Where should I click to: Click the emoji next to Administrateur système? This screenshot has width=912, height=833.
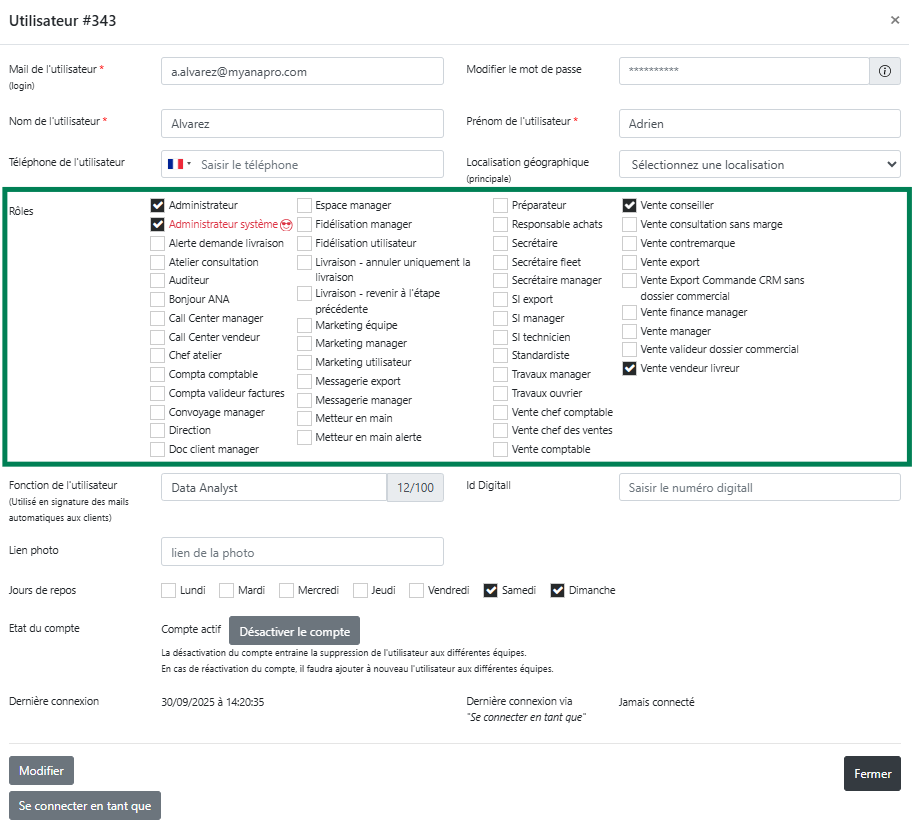click(x=286, y=225)
